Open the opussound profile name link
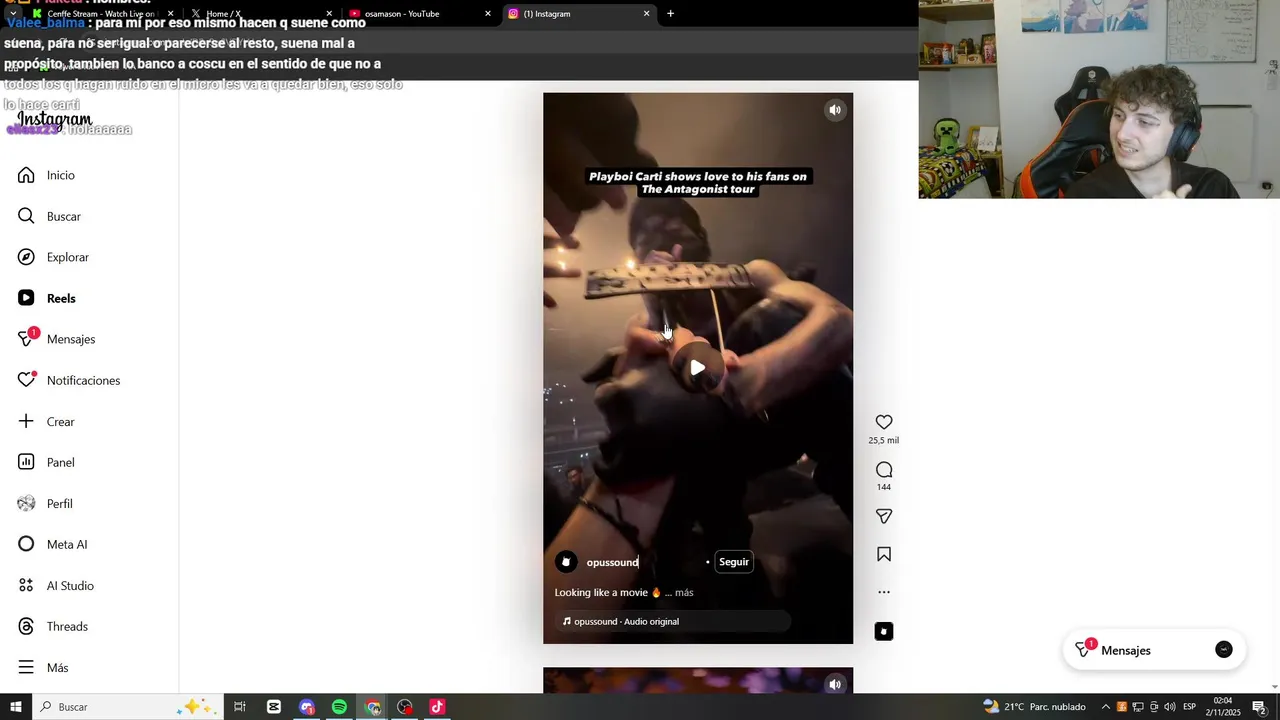Screen dimensions: 1280x720 click(x=612, y=562)
